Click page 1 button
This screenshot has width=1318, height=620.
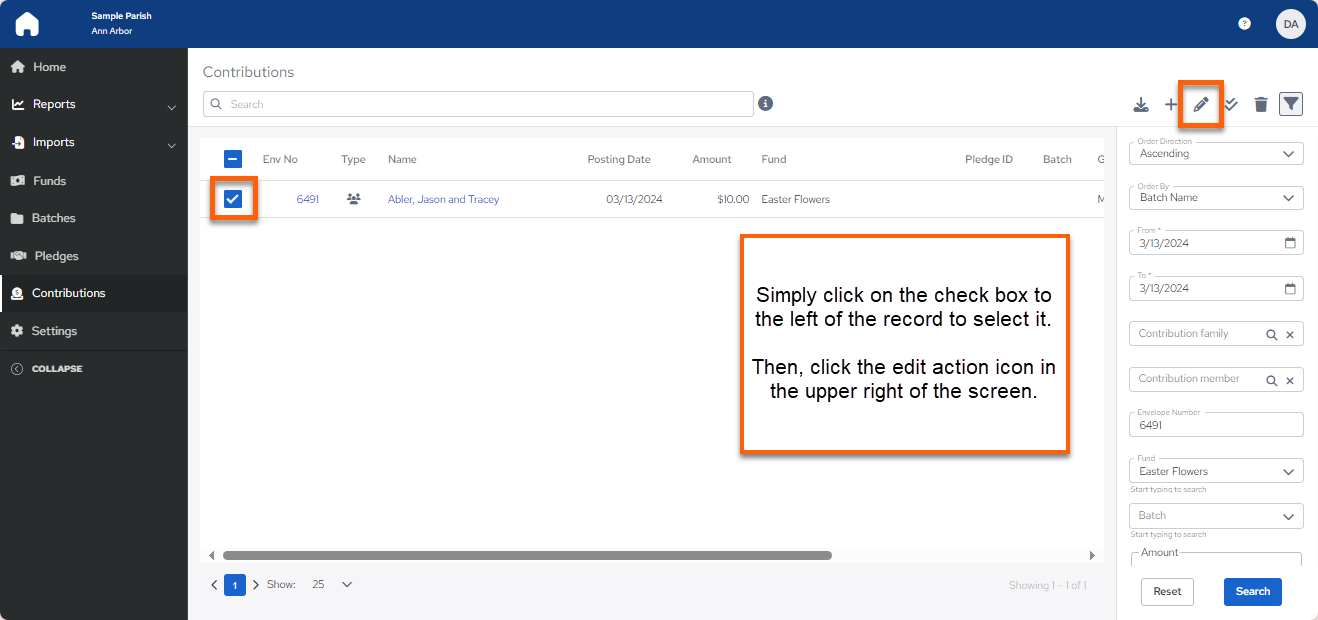(x=235, y=585)
